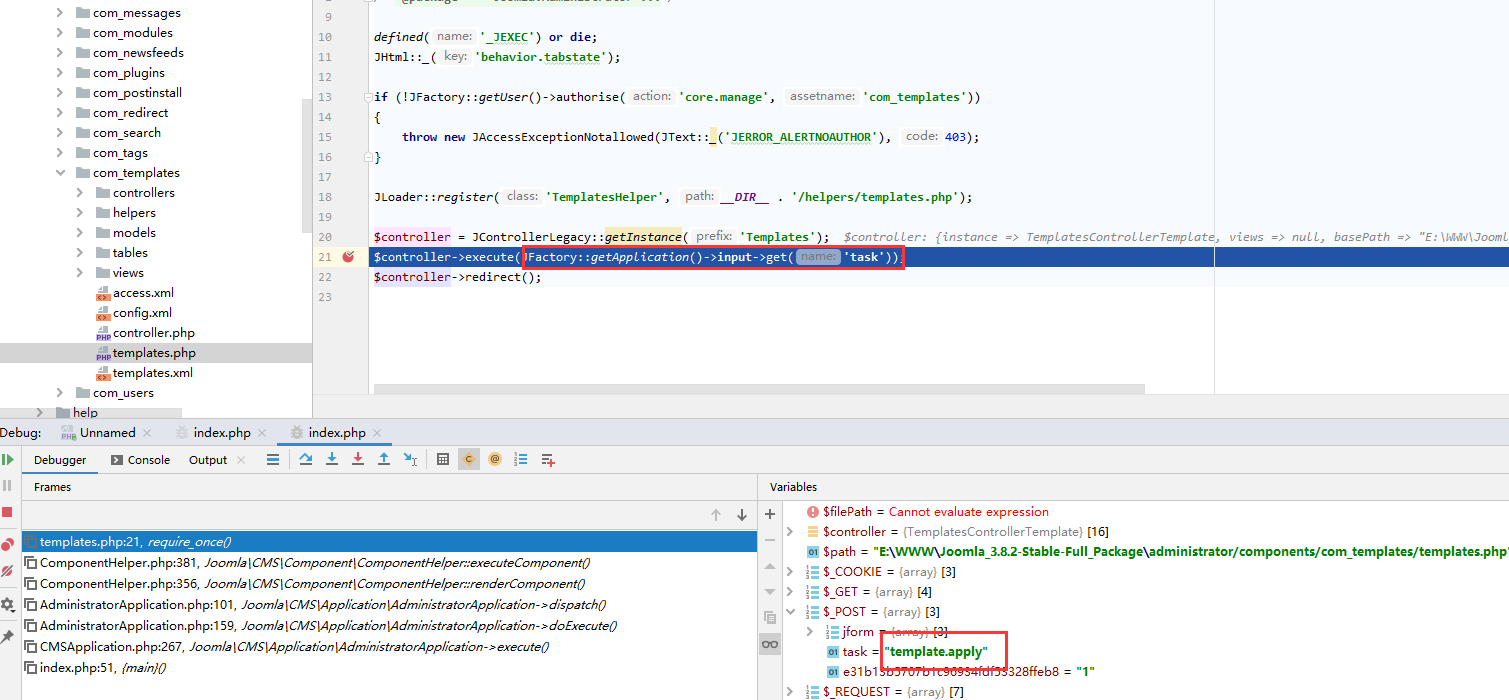Close the Unnamed debug tab
Image resolution: width=1509 pixels, height=700 pixels.
[147, 433]
